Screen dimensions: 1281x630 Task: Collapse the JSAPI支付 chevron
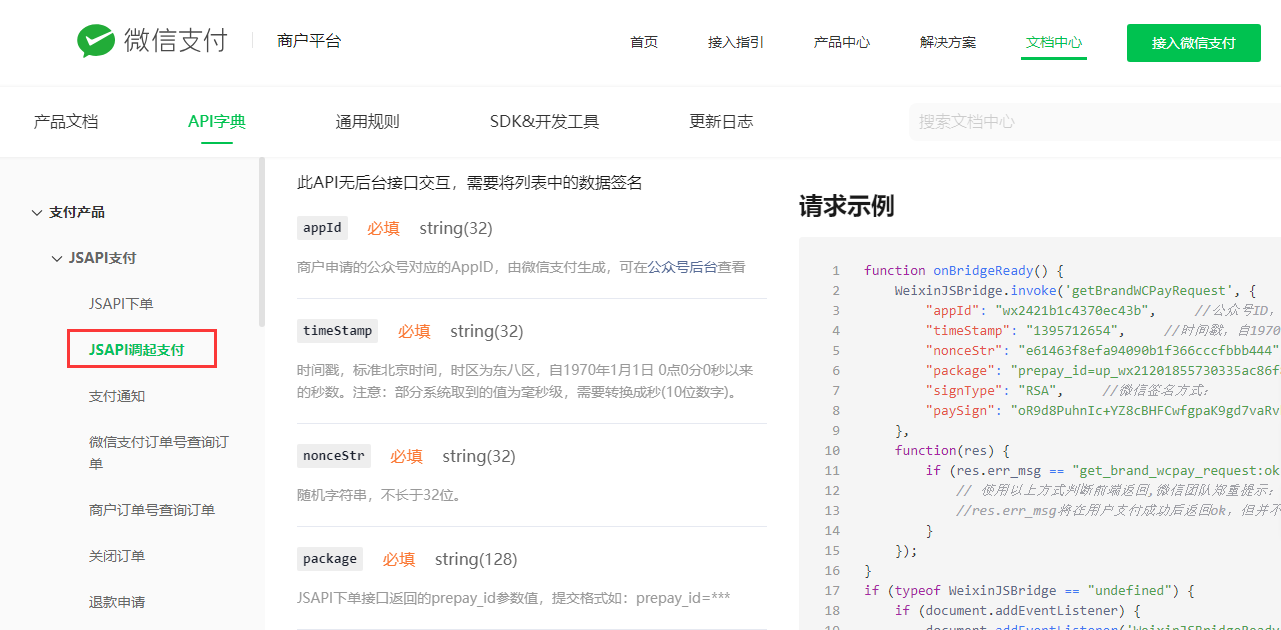pyautogui.click(x=57, y=258)
